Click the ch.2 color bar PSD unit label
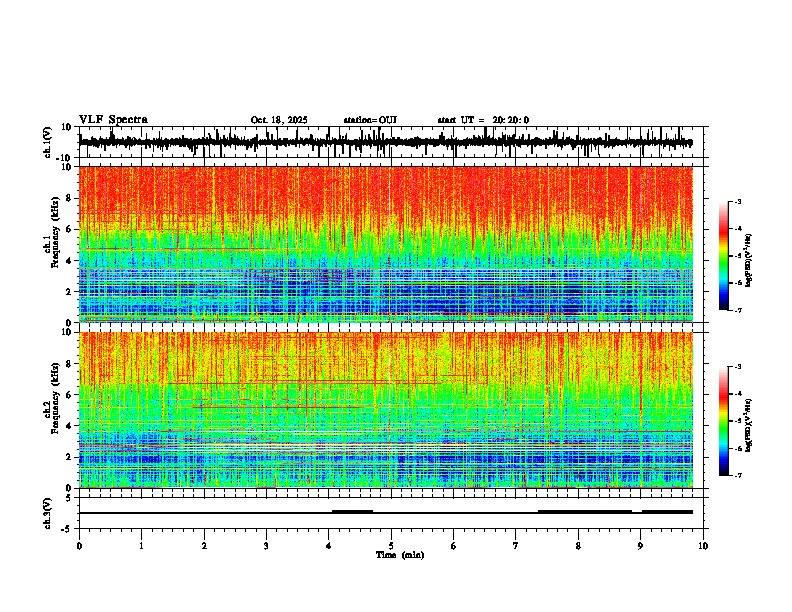This screenshot has width=792, height=612. (749, 426)
